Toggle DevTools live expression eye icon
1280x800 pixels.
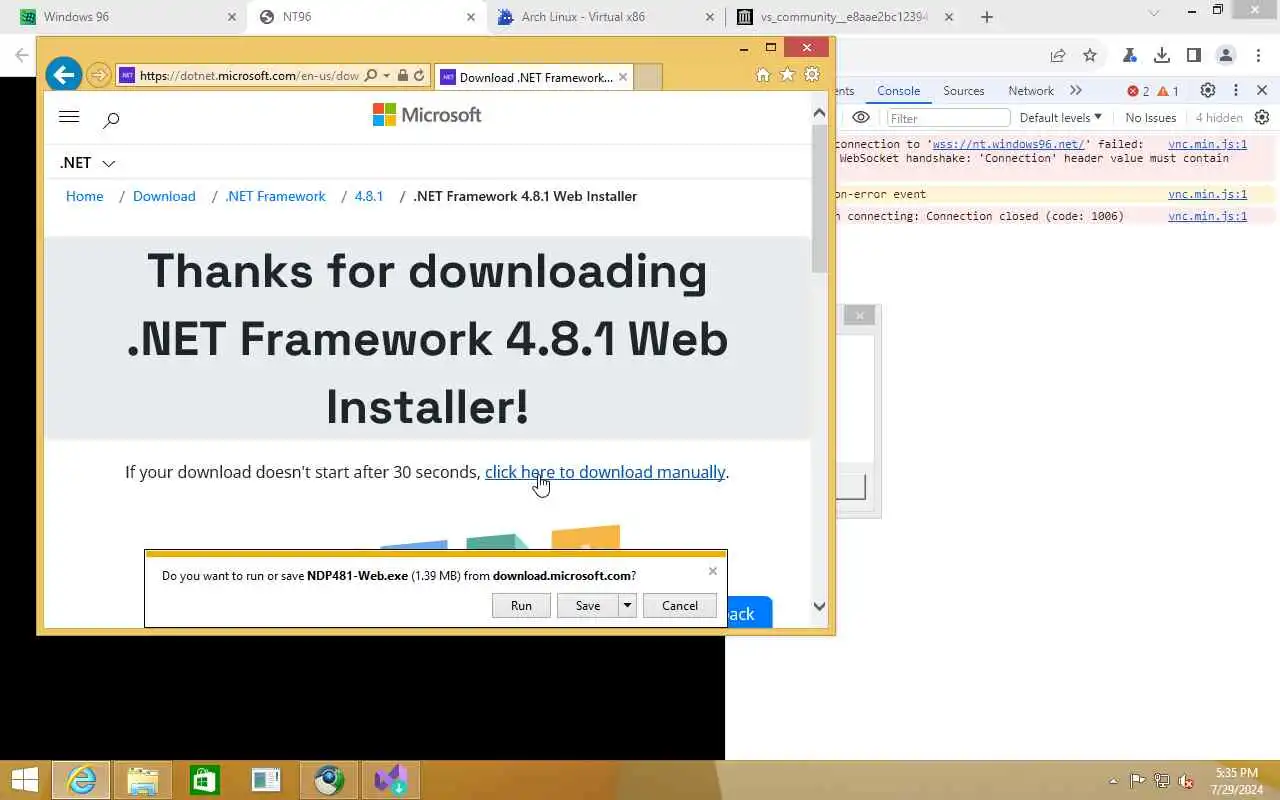(x=860, y=117)
